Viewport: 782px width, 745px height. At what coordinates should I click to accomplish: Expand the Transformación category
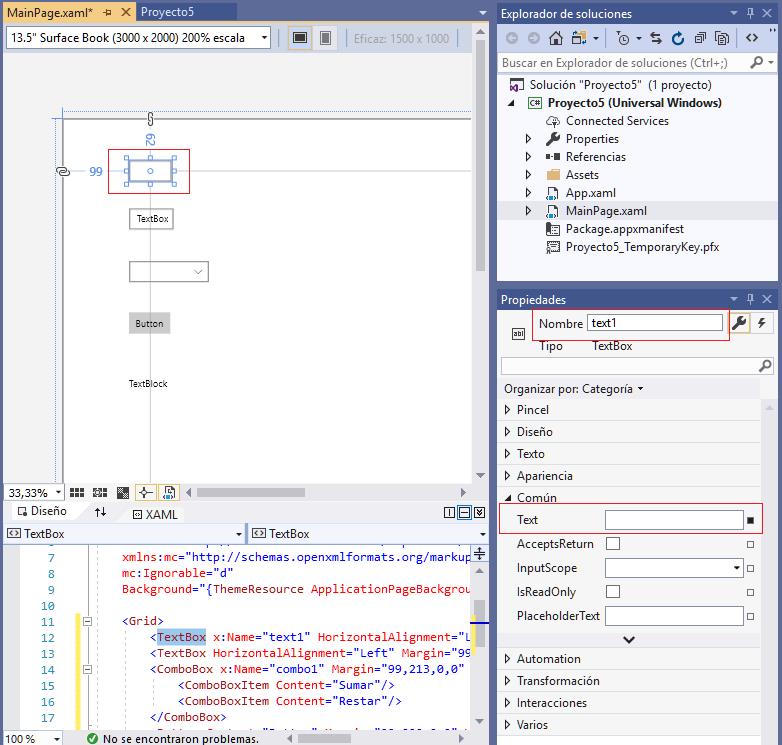pyautogui.click(x=508, y=681)
